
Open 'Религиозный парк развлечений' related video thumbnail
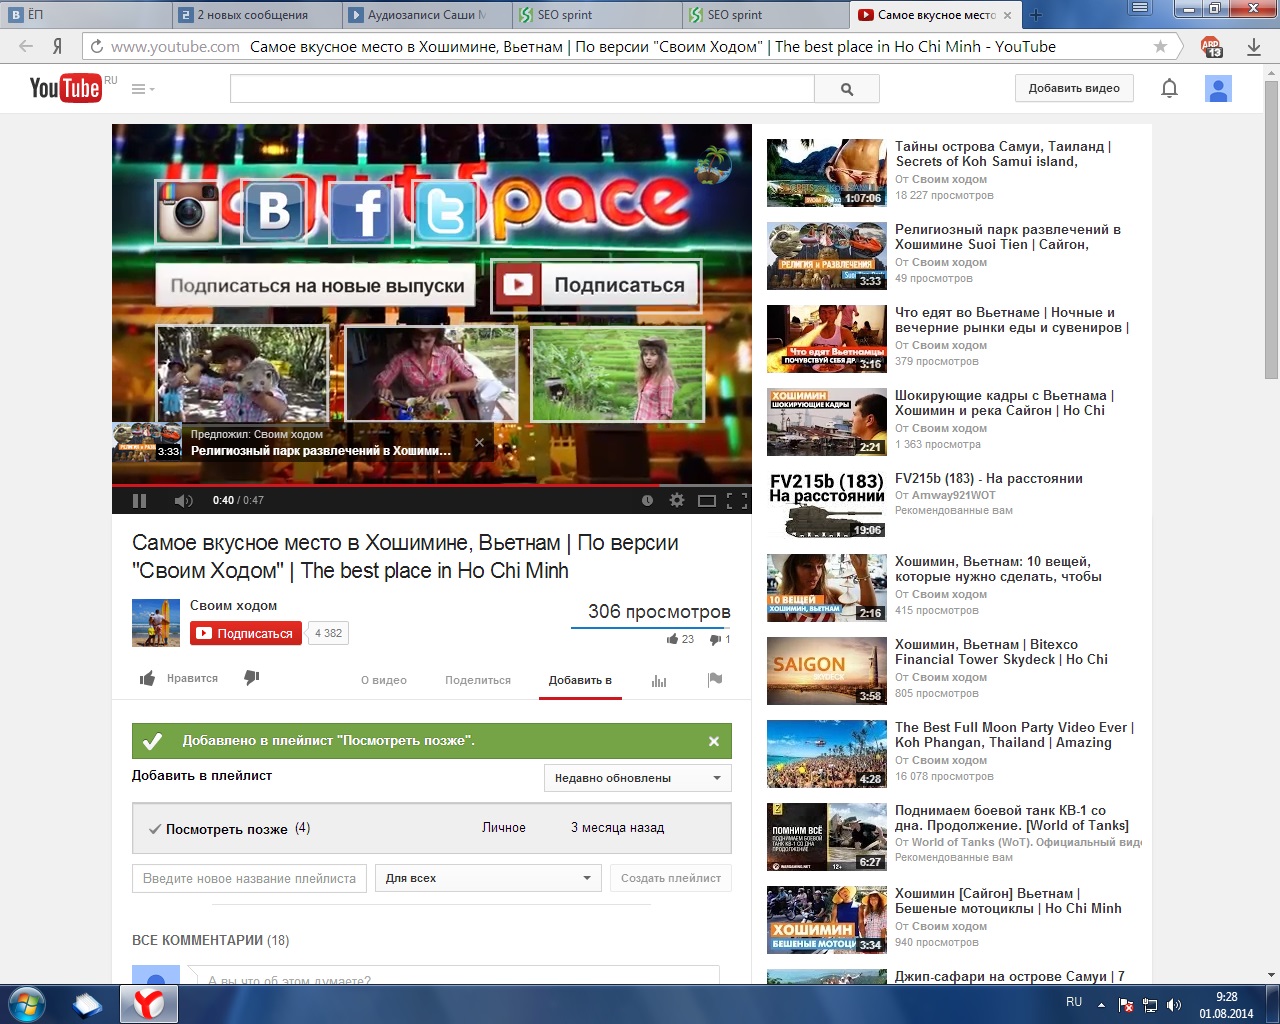827,256
